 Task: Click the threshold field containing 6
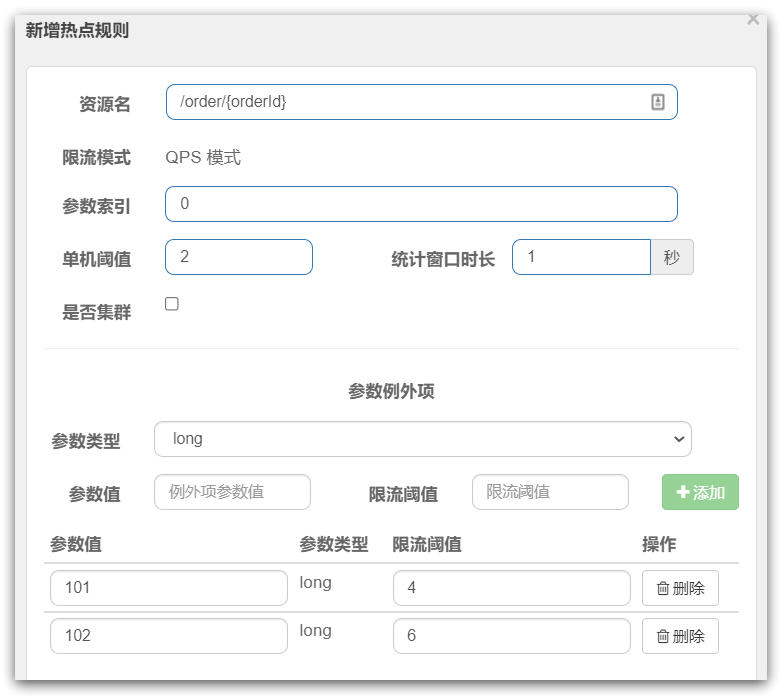click(511, 636)
